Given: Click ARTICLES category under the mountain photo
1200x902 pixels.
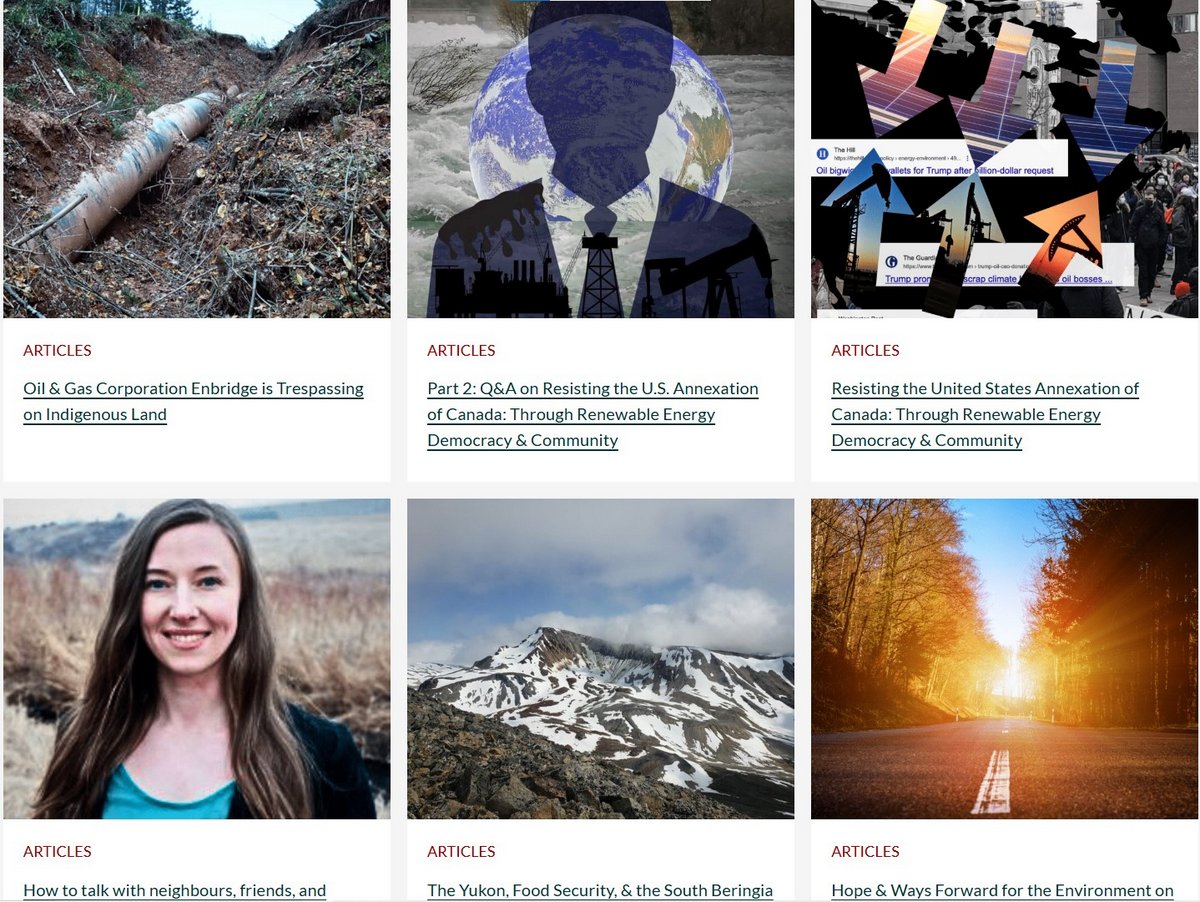Looking at the screenshot, I should (x=461, y=851).
